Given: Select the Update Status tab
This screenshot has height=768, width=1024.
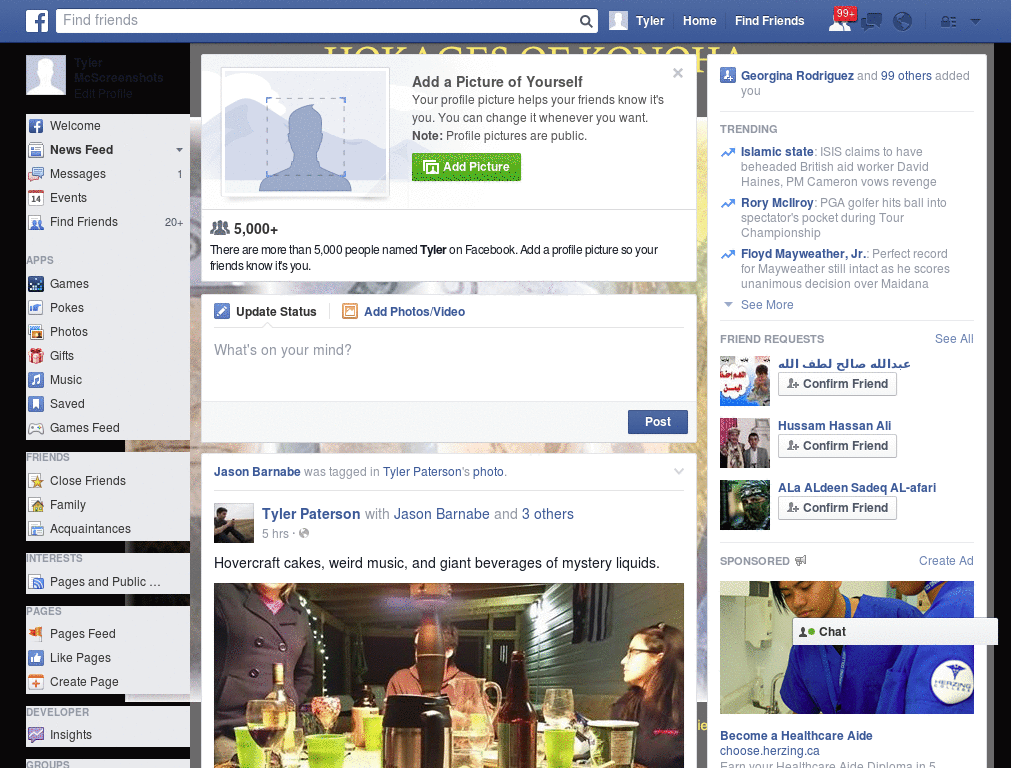Looking at the screenshot, I should (266, 312).
